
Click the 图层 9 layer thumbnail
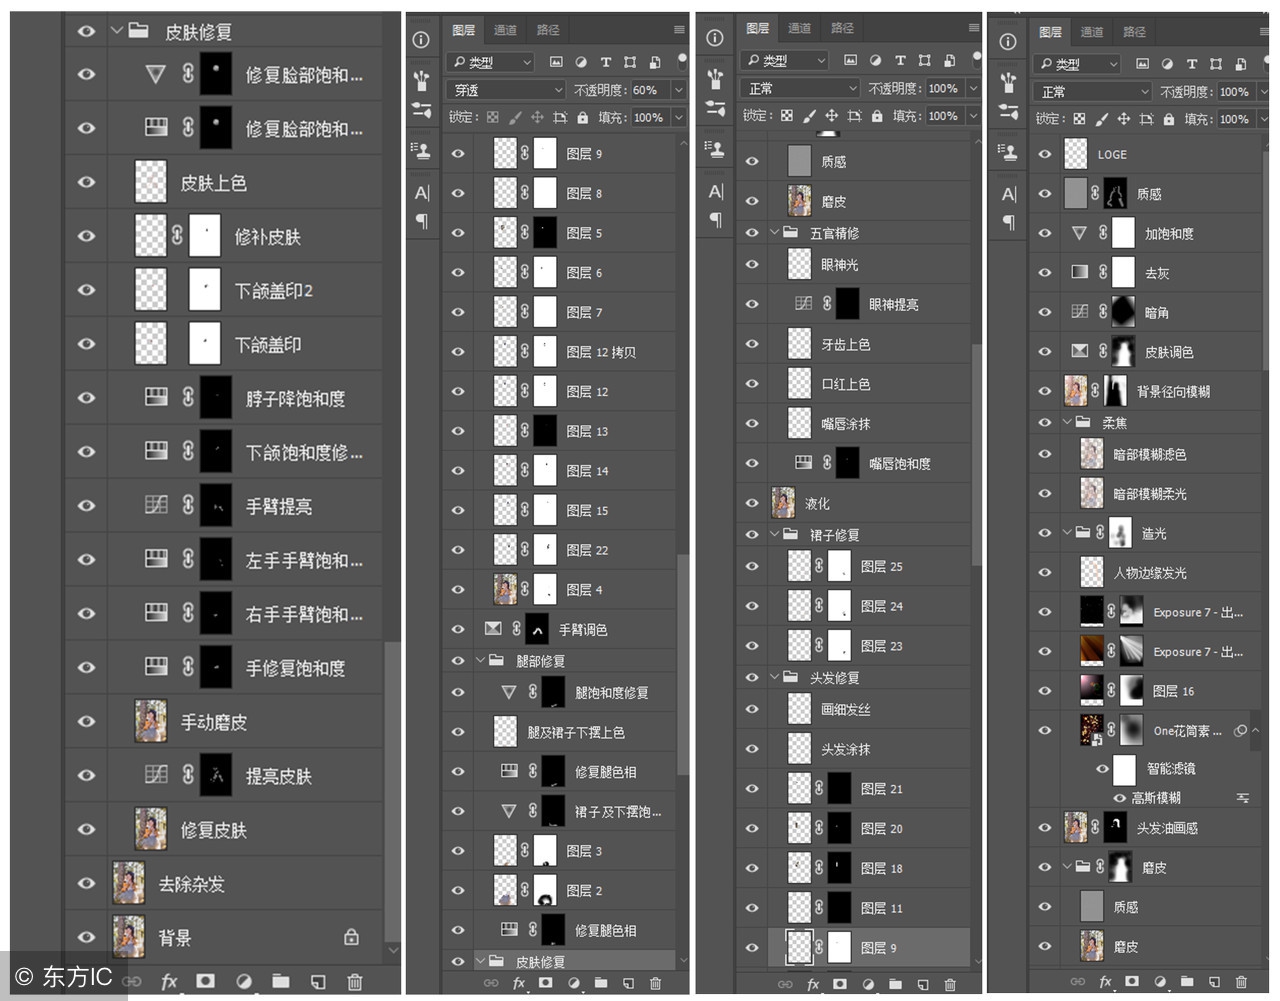point(800,947)
